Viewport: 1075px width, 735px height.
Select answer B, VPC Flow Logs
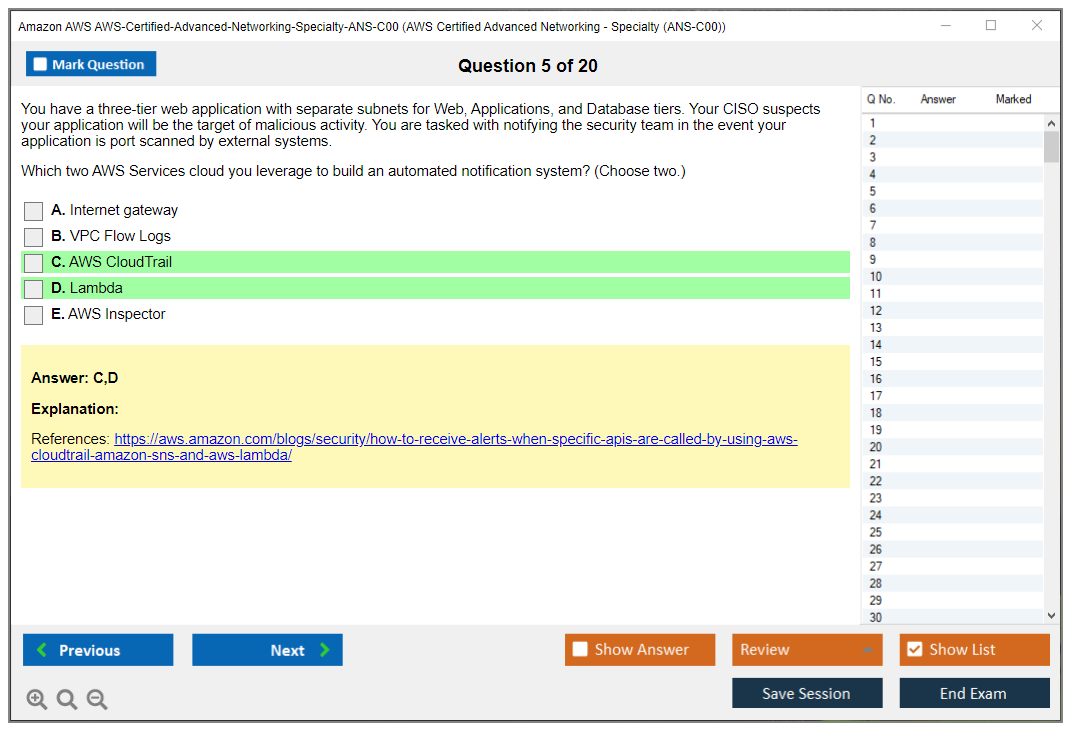pyautogui.click(x=34, y=237)
